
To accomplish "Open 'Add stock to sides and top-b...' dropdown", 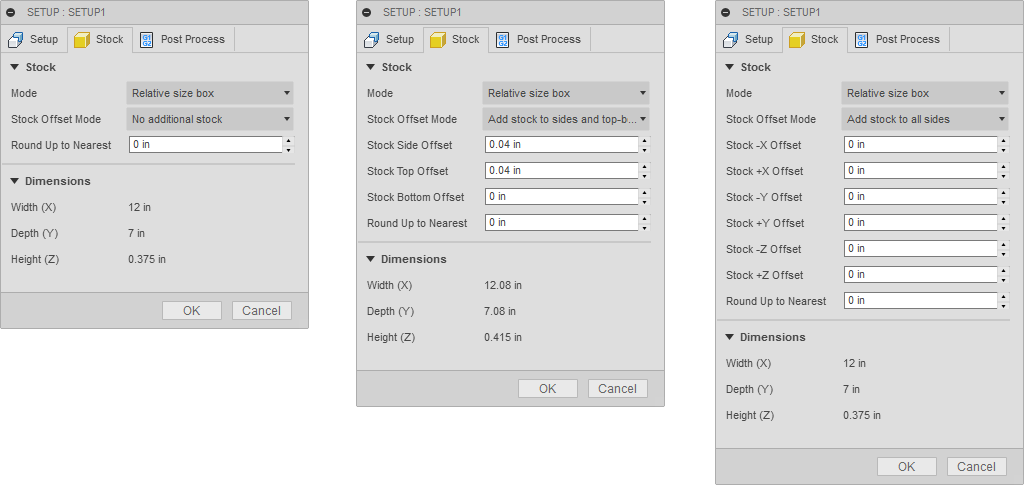I will tap(566, 119).
